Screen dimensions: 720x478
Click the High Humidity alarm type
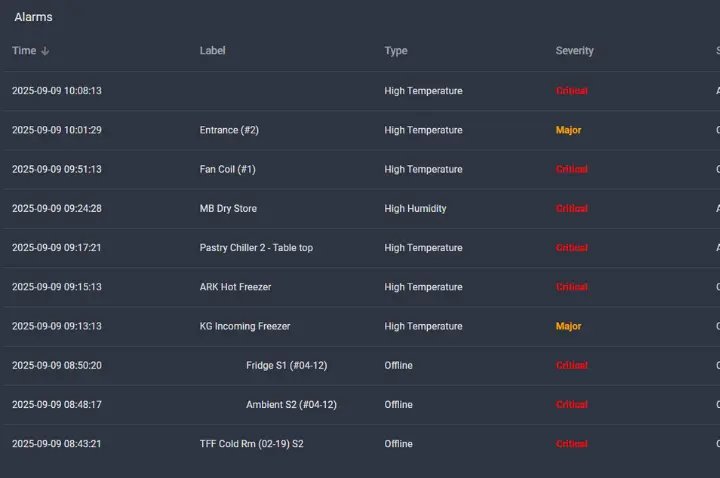click(415, 209)
